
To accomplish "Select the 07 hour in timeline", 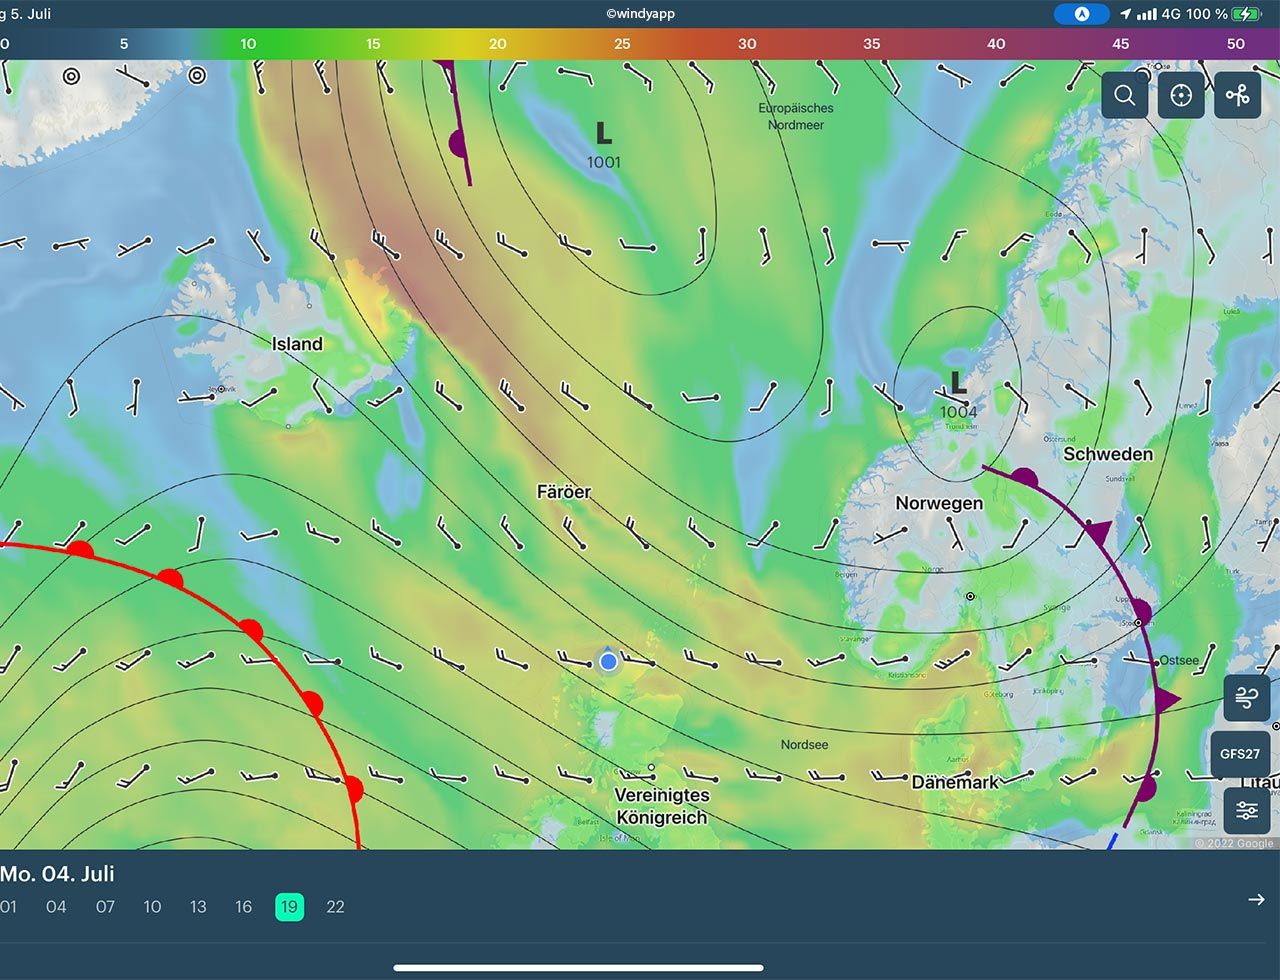I will click(105, 907).
